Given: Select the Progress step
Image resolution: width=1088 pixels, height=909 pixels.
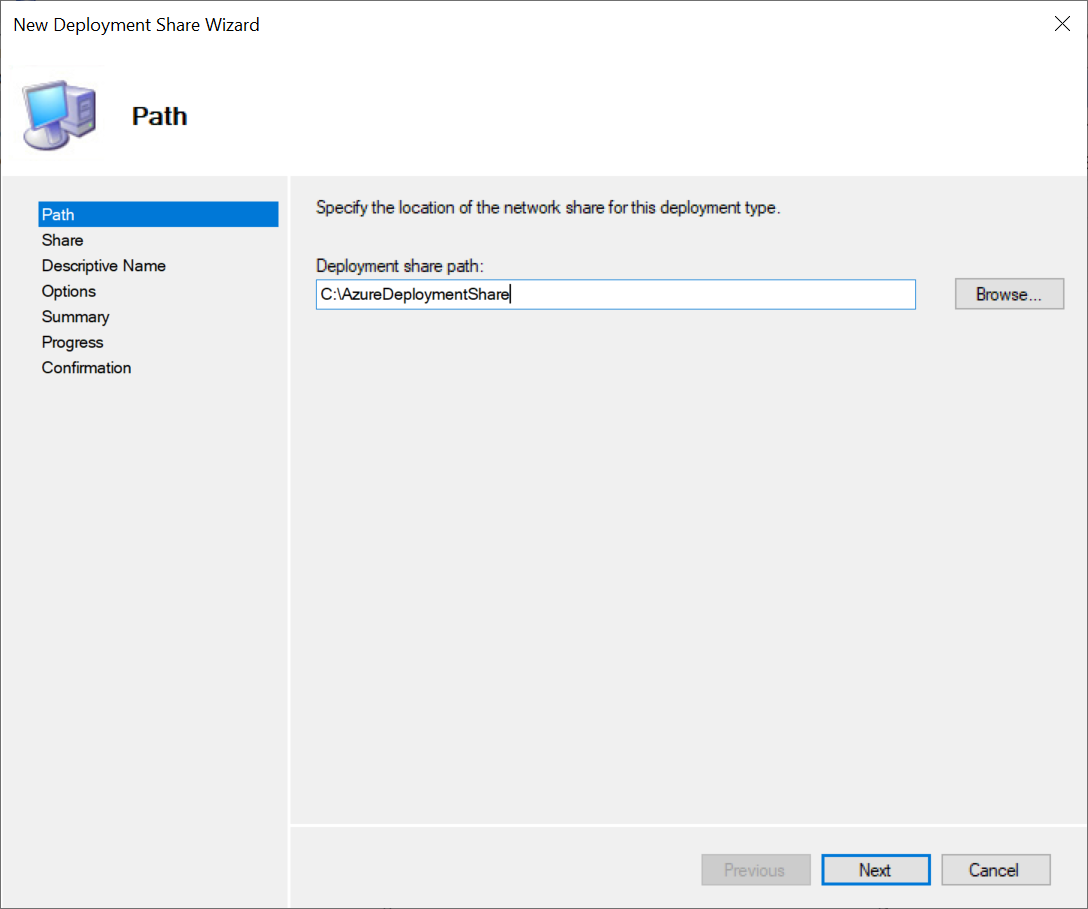Looking at the screenshot, I should pos(72,343).
